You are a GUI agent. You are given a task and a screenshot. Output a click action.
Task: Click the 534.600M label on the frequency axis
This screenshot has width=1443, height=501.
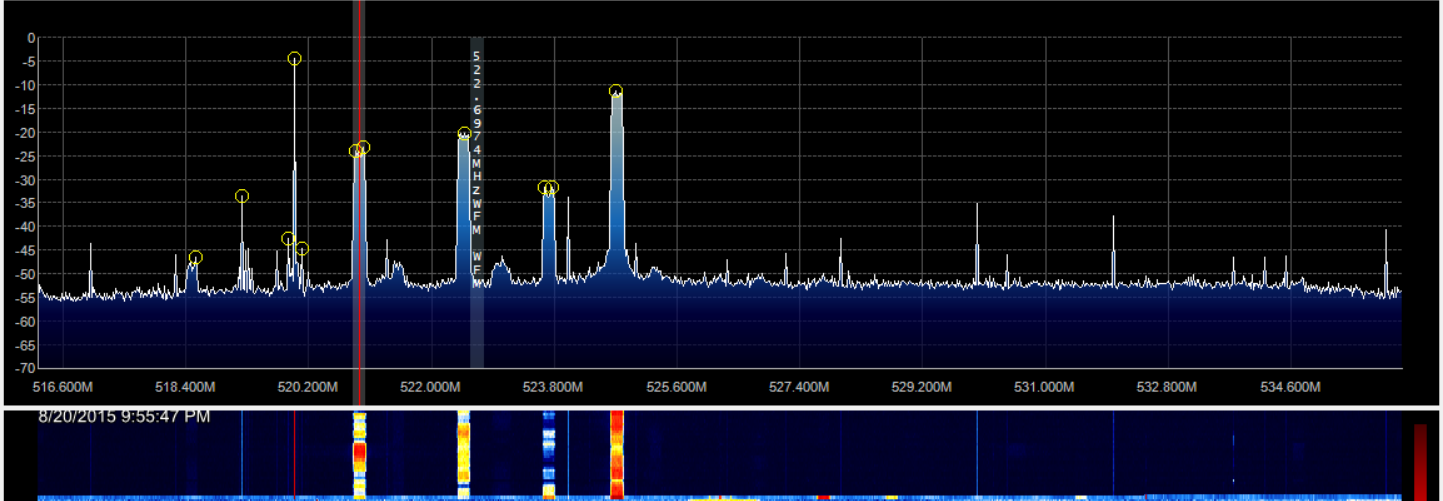pos(1290,387)
